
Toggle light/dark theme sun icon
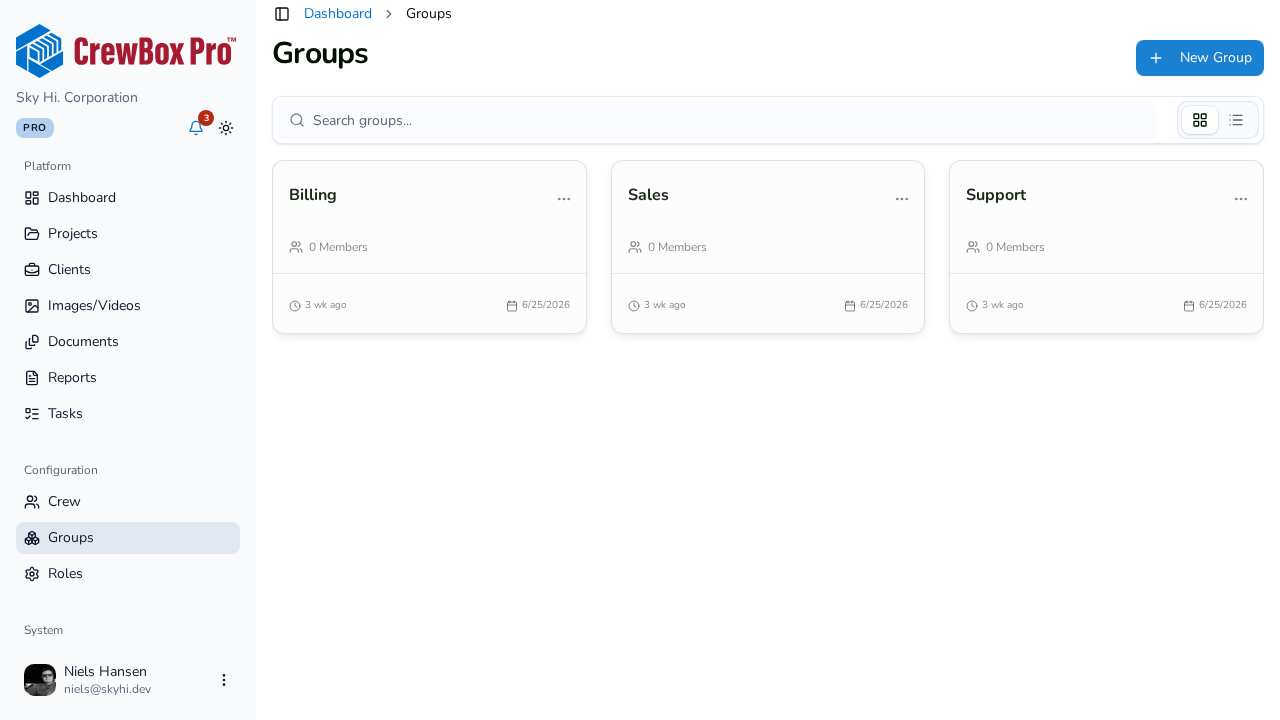click(x=226, y=128)
